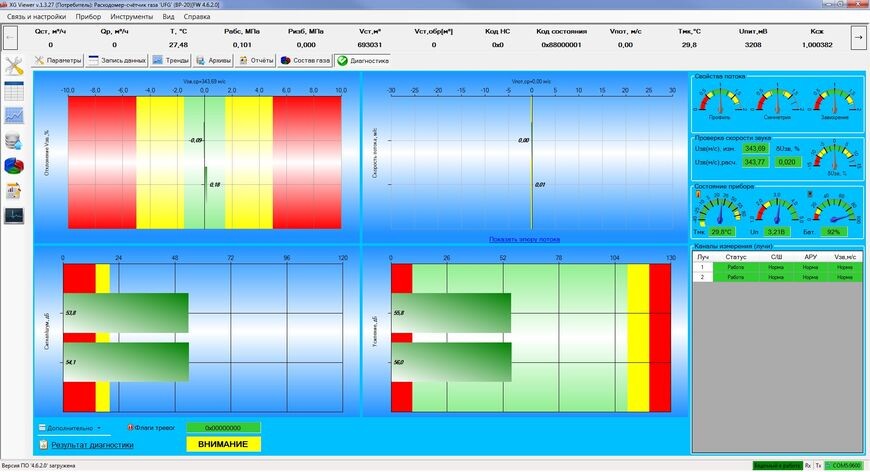The image size is (870, 472).
Task: Open the reports sidebar icon
Action: coord(14,190)
